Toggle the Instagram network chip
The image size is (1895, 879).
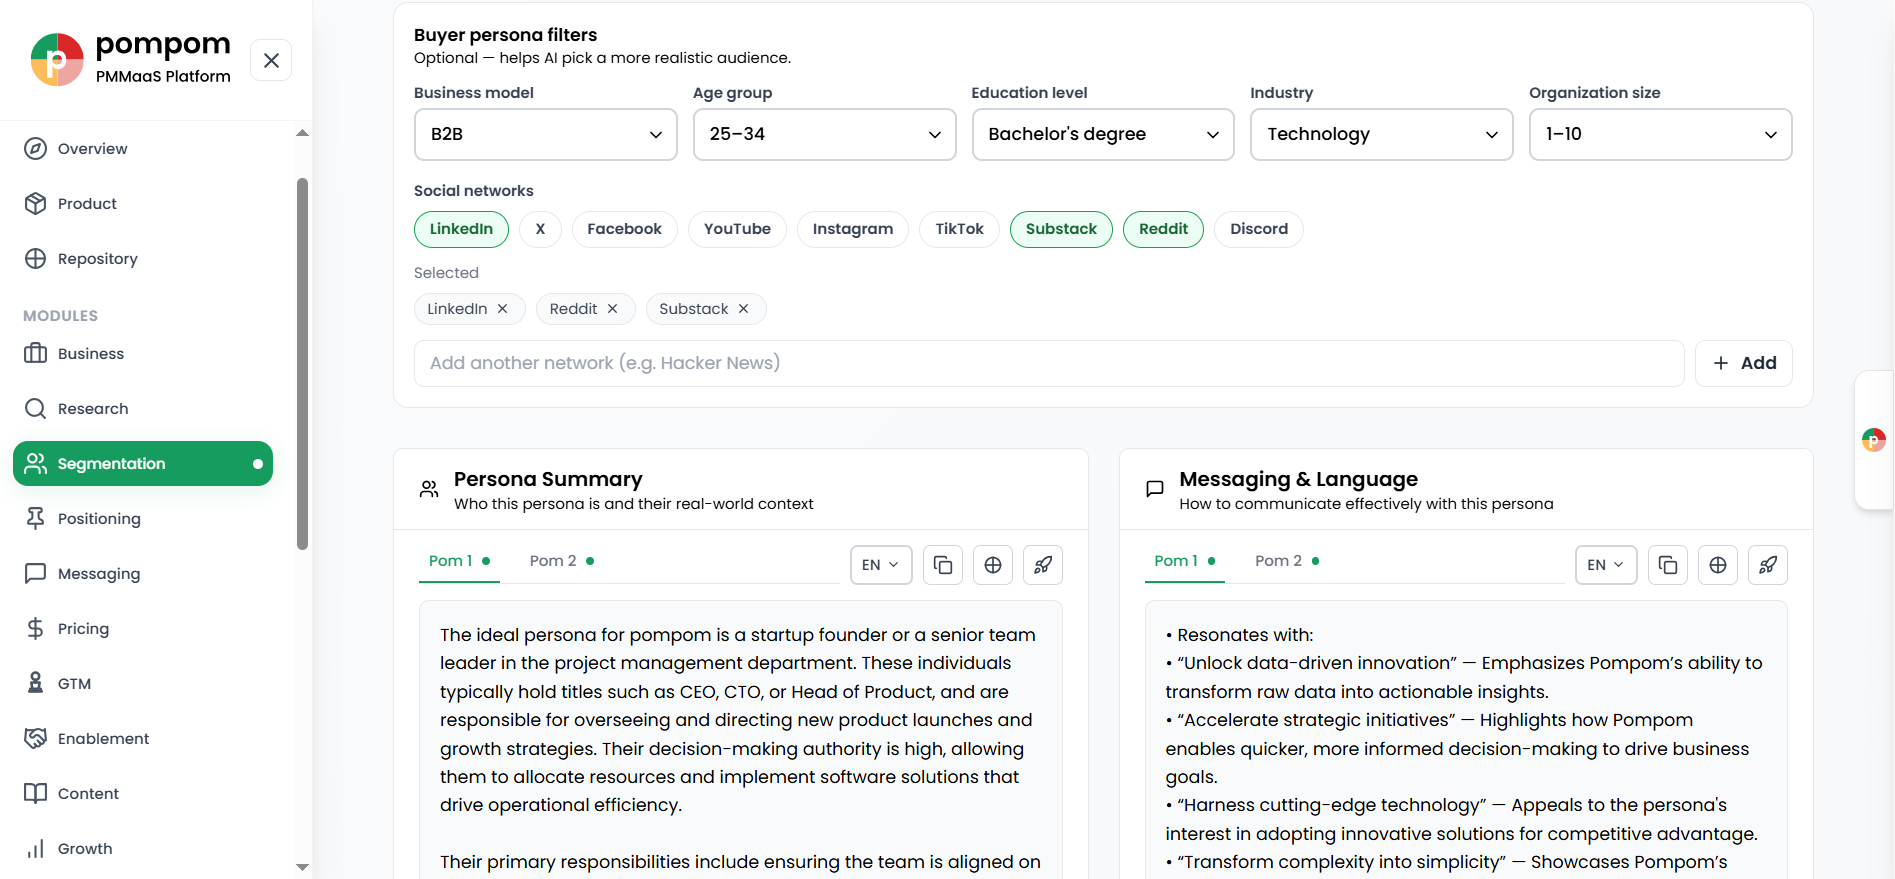point(853,229)
